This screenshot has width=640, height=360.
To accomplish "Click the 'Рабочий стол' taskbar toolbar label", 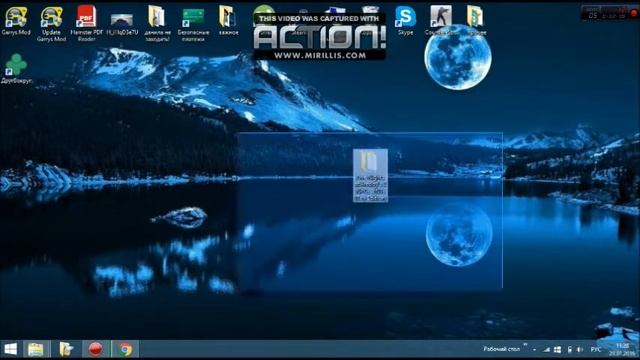I will (x=501, y=349).
